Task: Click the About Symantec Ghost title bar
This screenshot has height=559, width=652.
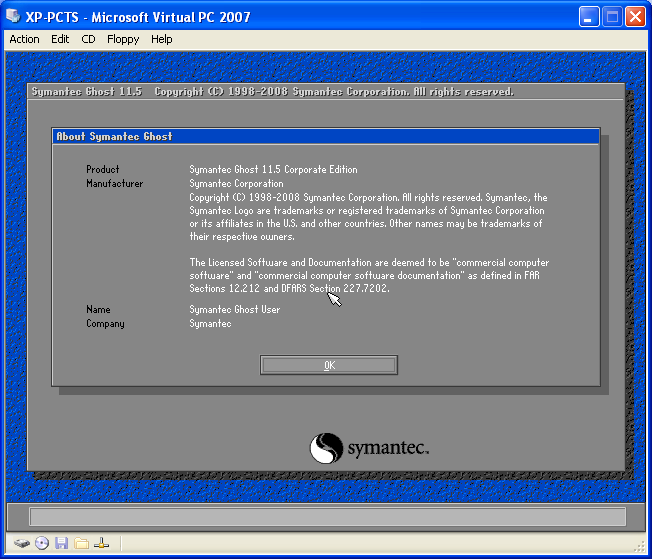Action: pyautogui.click(x=326, y=136)
